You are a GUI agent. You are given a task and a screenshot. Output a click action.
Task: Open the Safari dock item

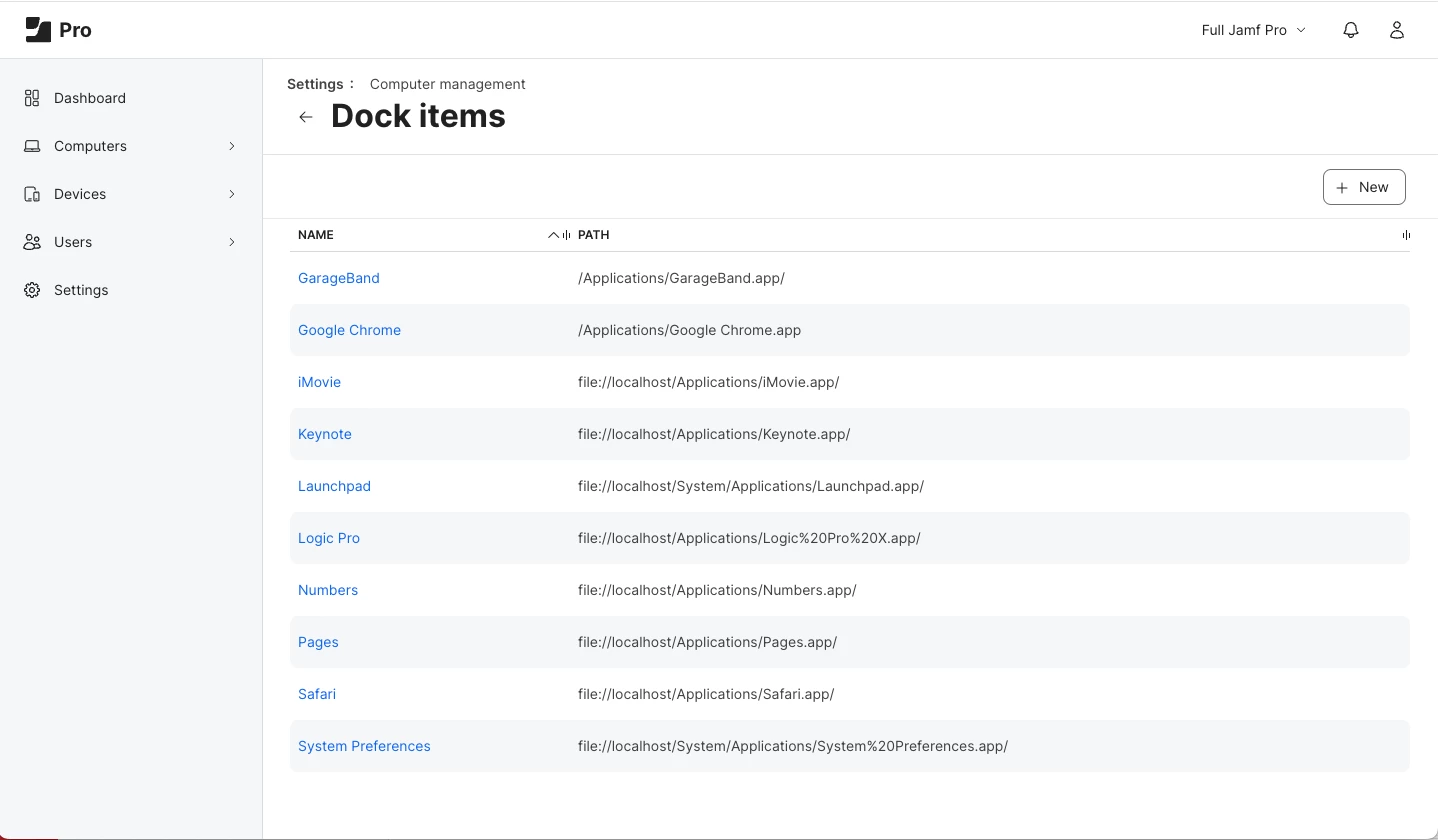[317, 694]
